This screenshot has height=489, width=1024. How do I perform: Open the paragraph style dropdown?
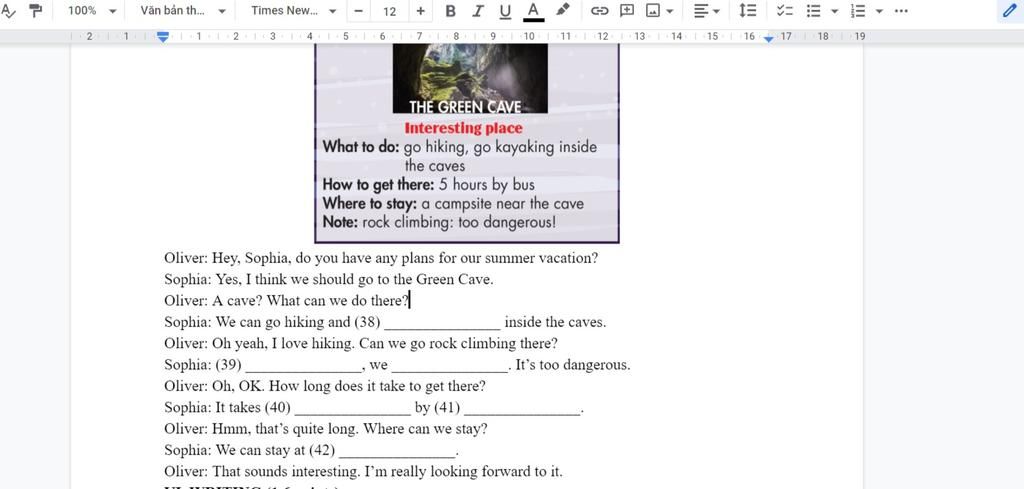[184, 11]
